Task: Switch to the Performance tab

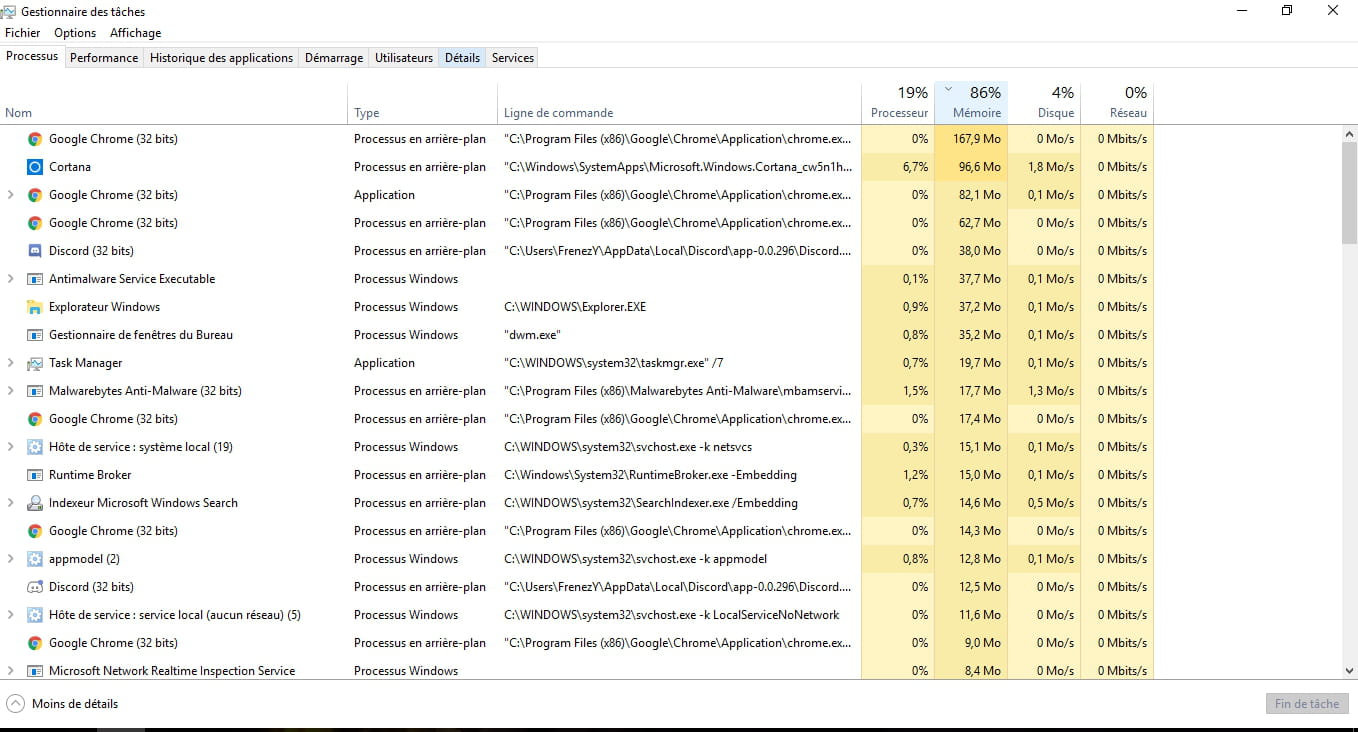Action: point(104,58)
